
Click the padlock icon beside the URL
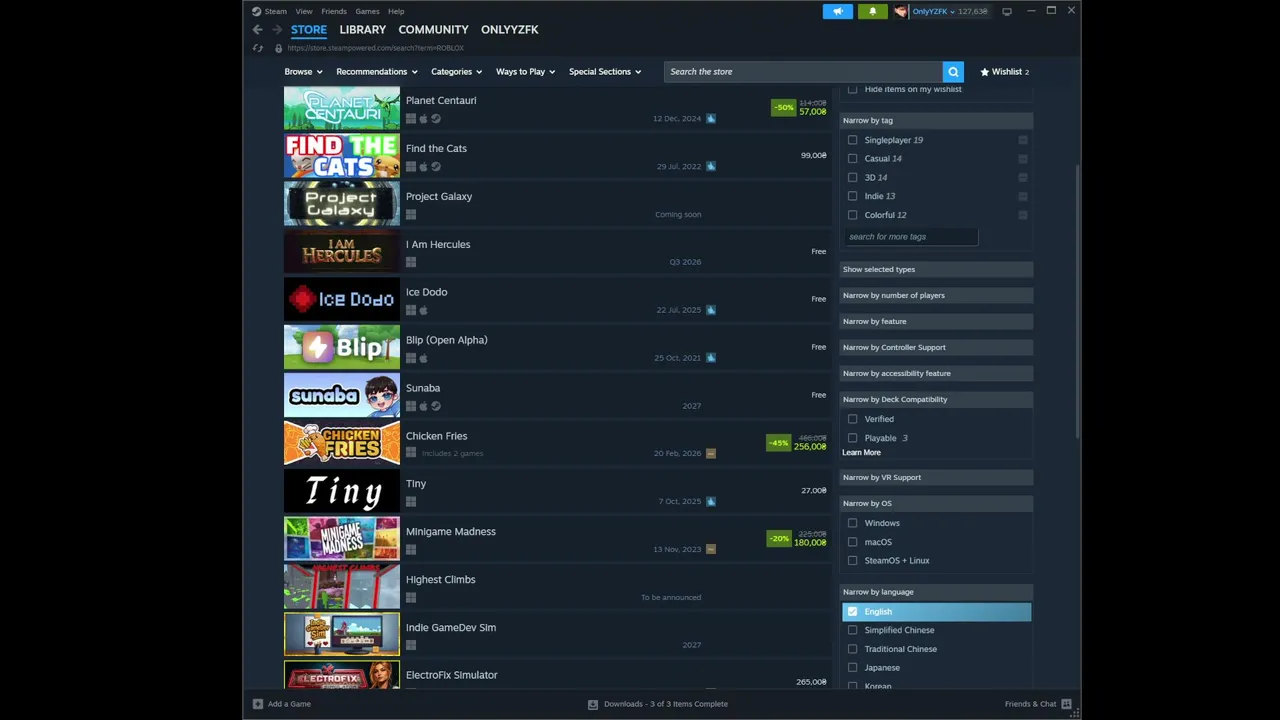pos(278,48)
